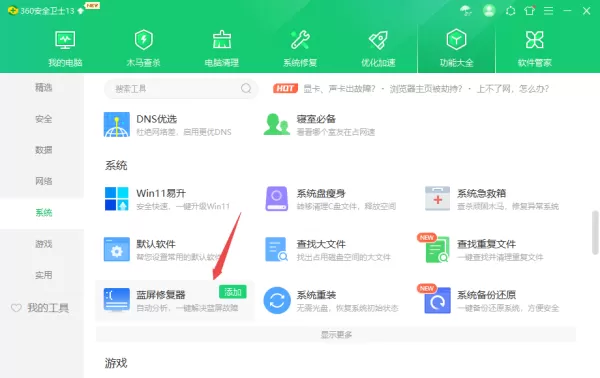The height and width of the screenshot is (378, 600).
Task: Open the skin shirt icon
Action: [x=530, y=11]
